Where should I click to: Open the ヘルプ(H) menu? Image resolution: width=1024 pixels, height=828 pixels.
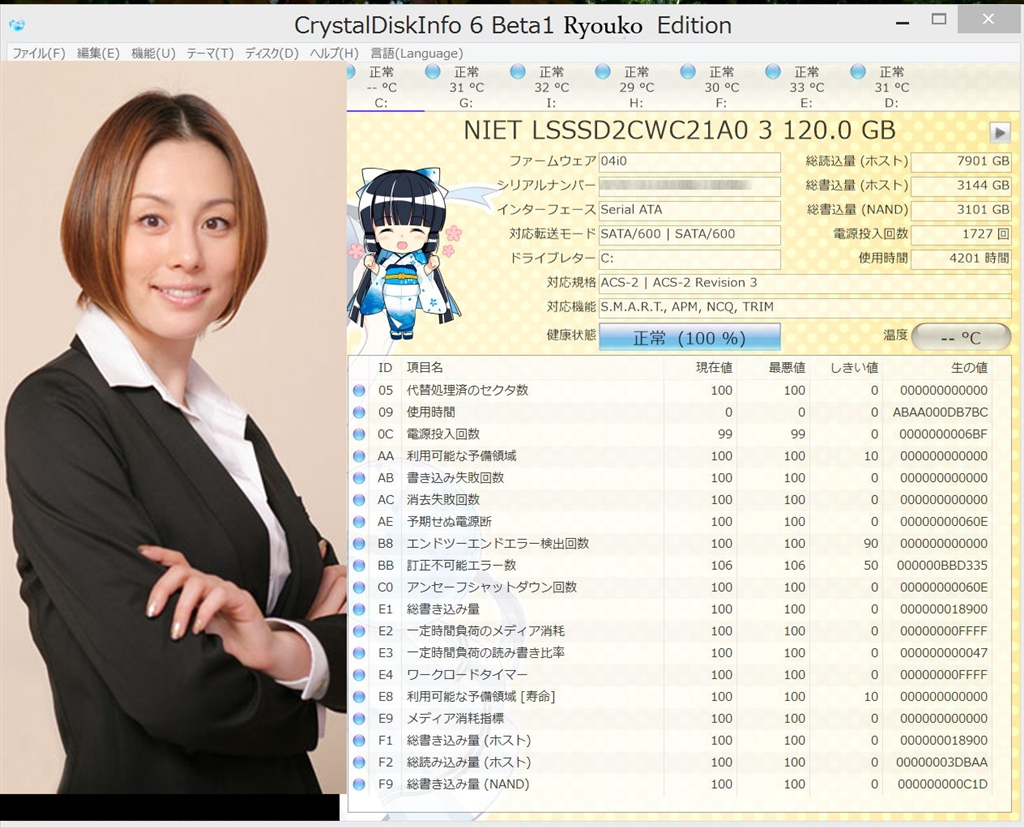[334, 54]
